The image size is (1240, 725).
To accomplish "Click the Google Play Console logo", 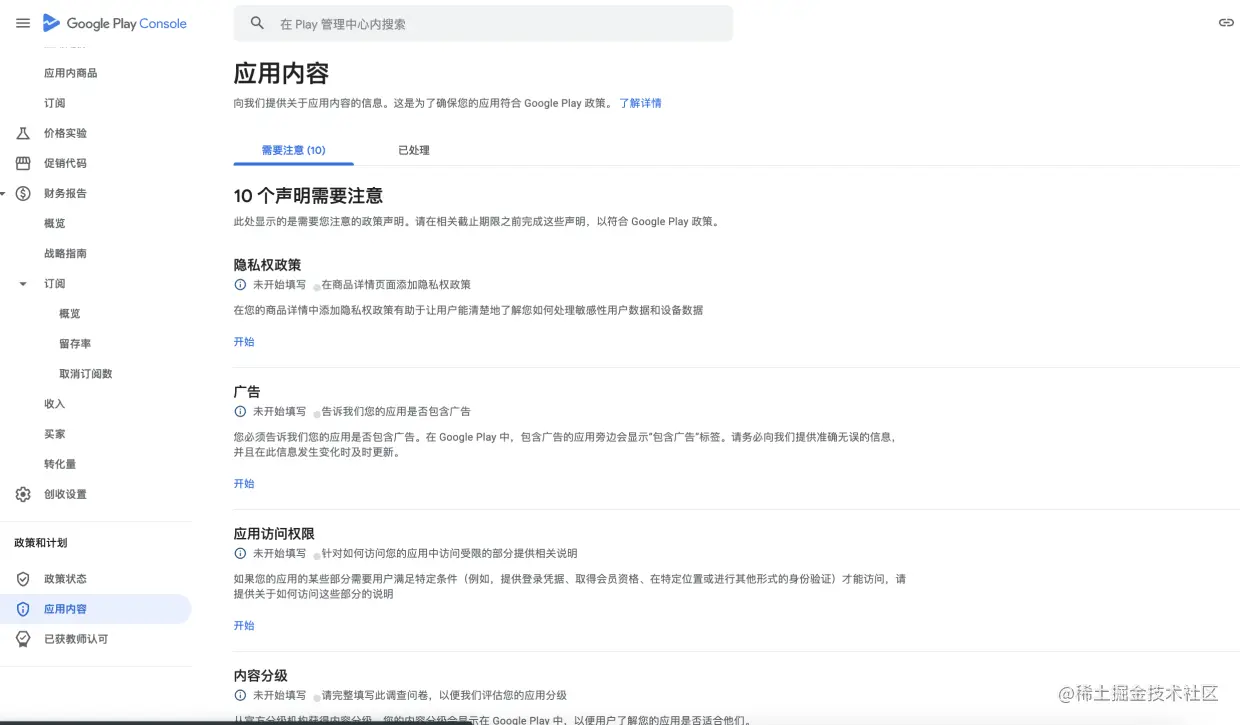I will (x=115, y=22).
